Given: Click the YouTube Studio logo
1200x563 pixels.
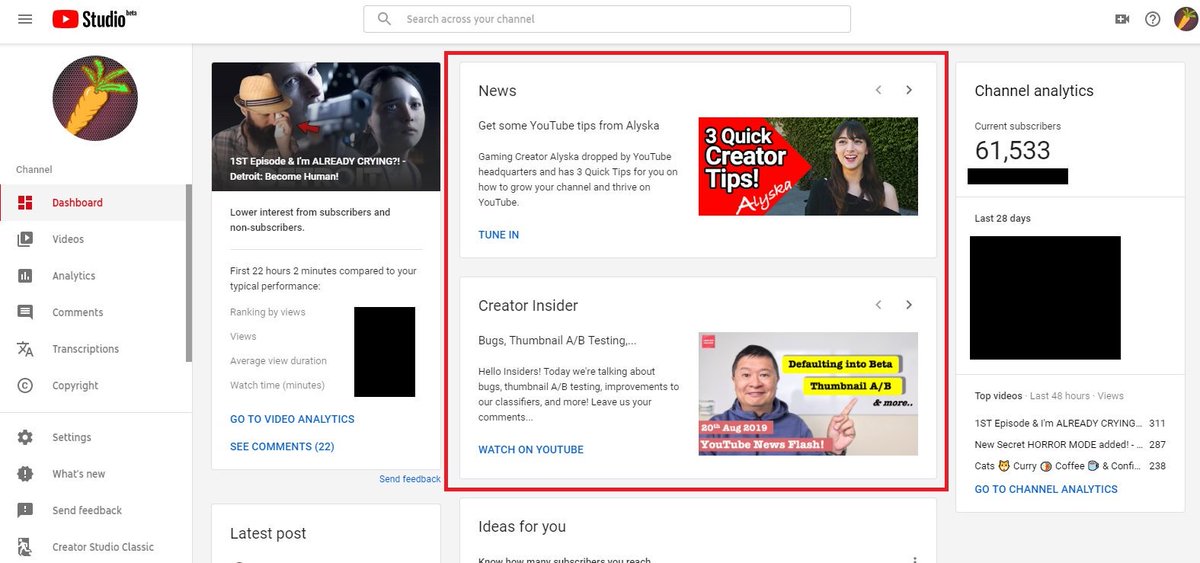Looking at the screenshot, I should click(94, 19).
